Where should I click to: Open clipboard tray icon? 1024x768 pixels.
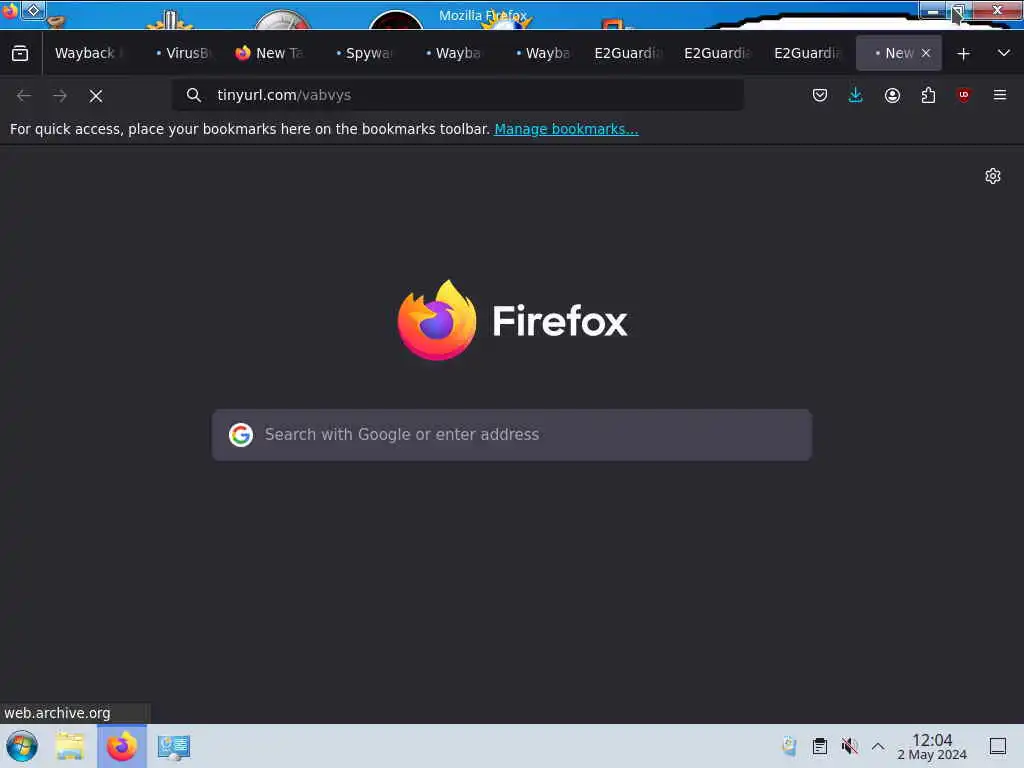820,746
